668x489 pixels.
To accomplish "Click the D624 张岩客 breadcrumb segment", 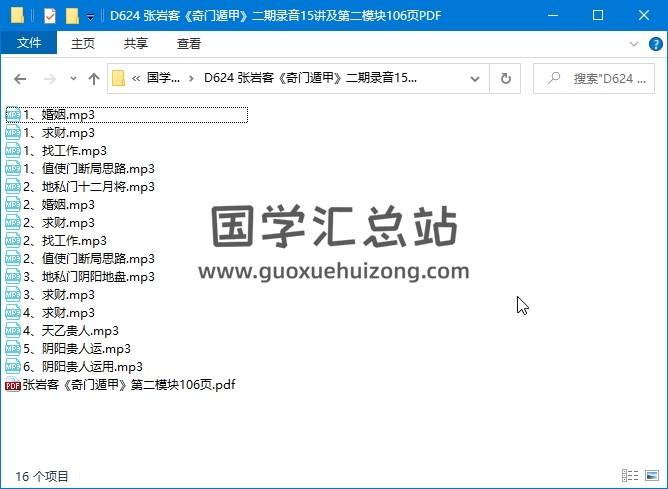I will point(310,78).
